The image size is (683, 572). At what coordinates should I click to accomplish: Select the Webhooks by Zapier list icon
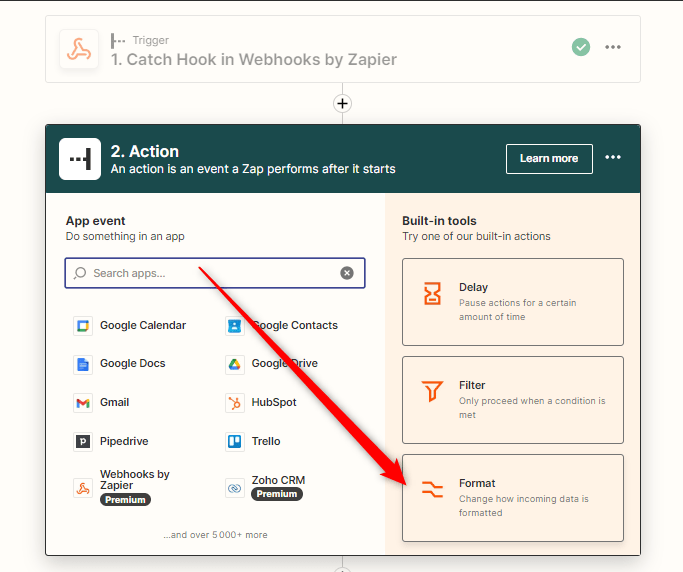(x=83, y=488)
